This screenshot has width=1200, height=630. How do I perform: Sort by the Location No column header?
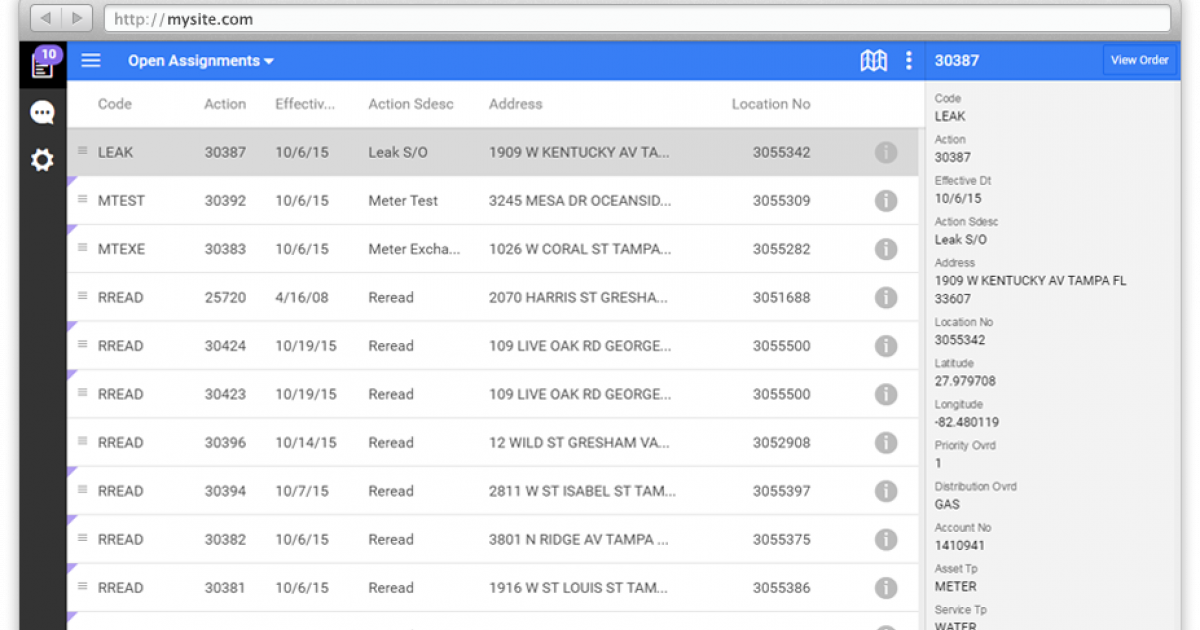[x=770, y=104]
